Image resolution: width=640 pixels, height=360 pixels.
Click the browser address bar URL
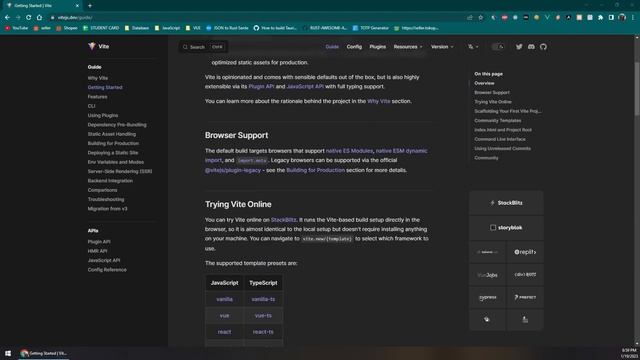click(x=75, y=18)
